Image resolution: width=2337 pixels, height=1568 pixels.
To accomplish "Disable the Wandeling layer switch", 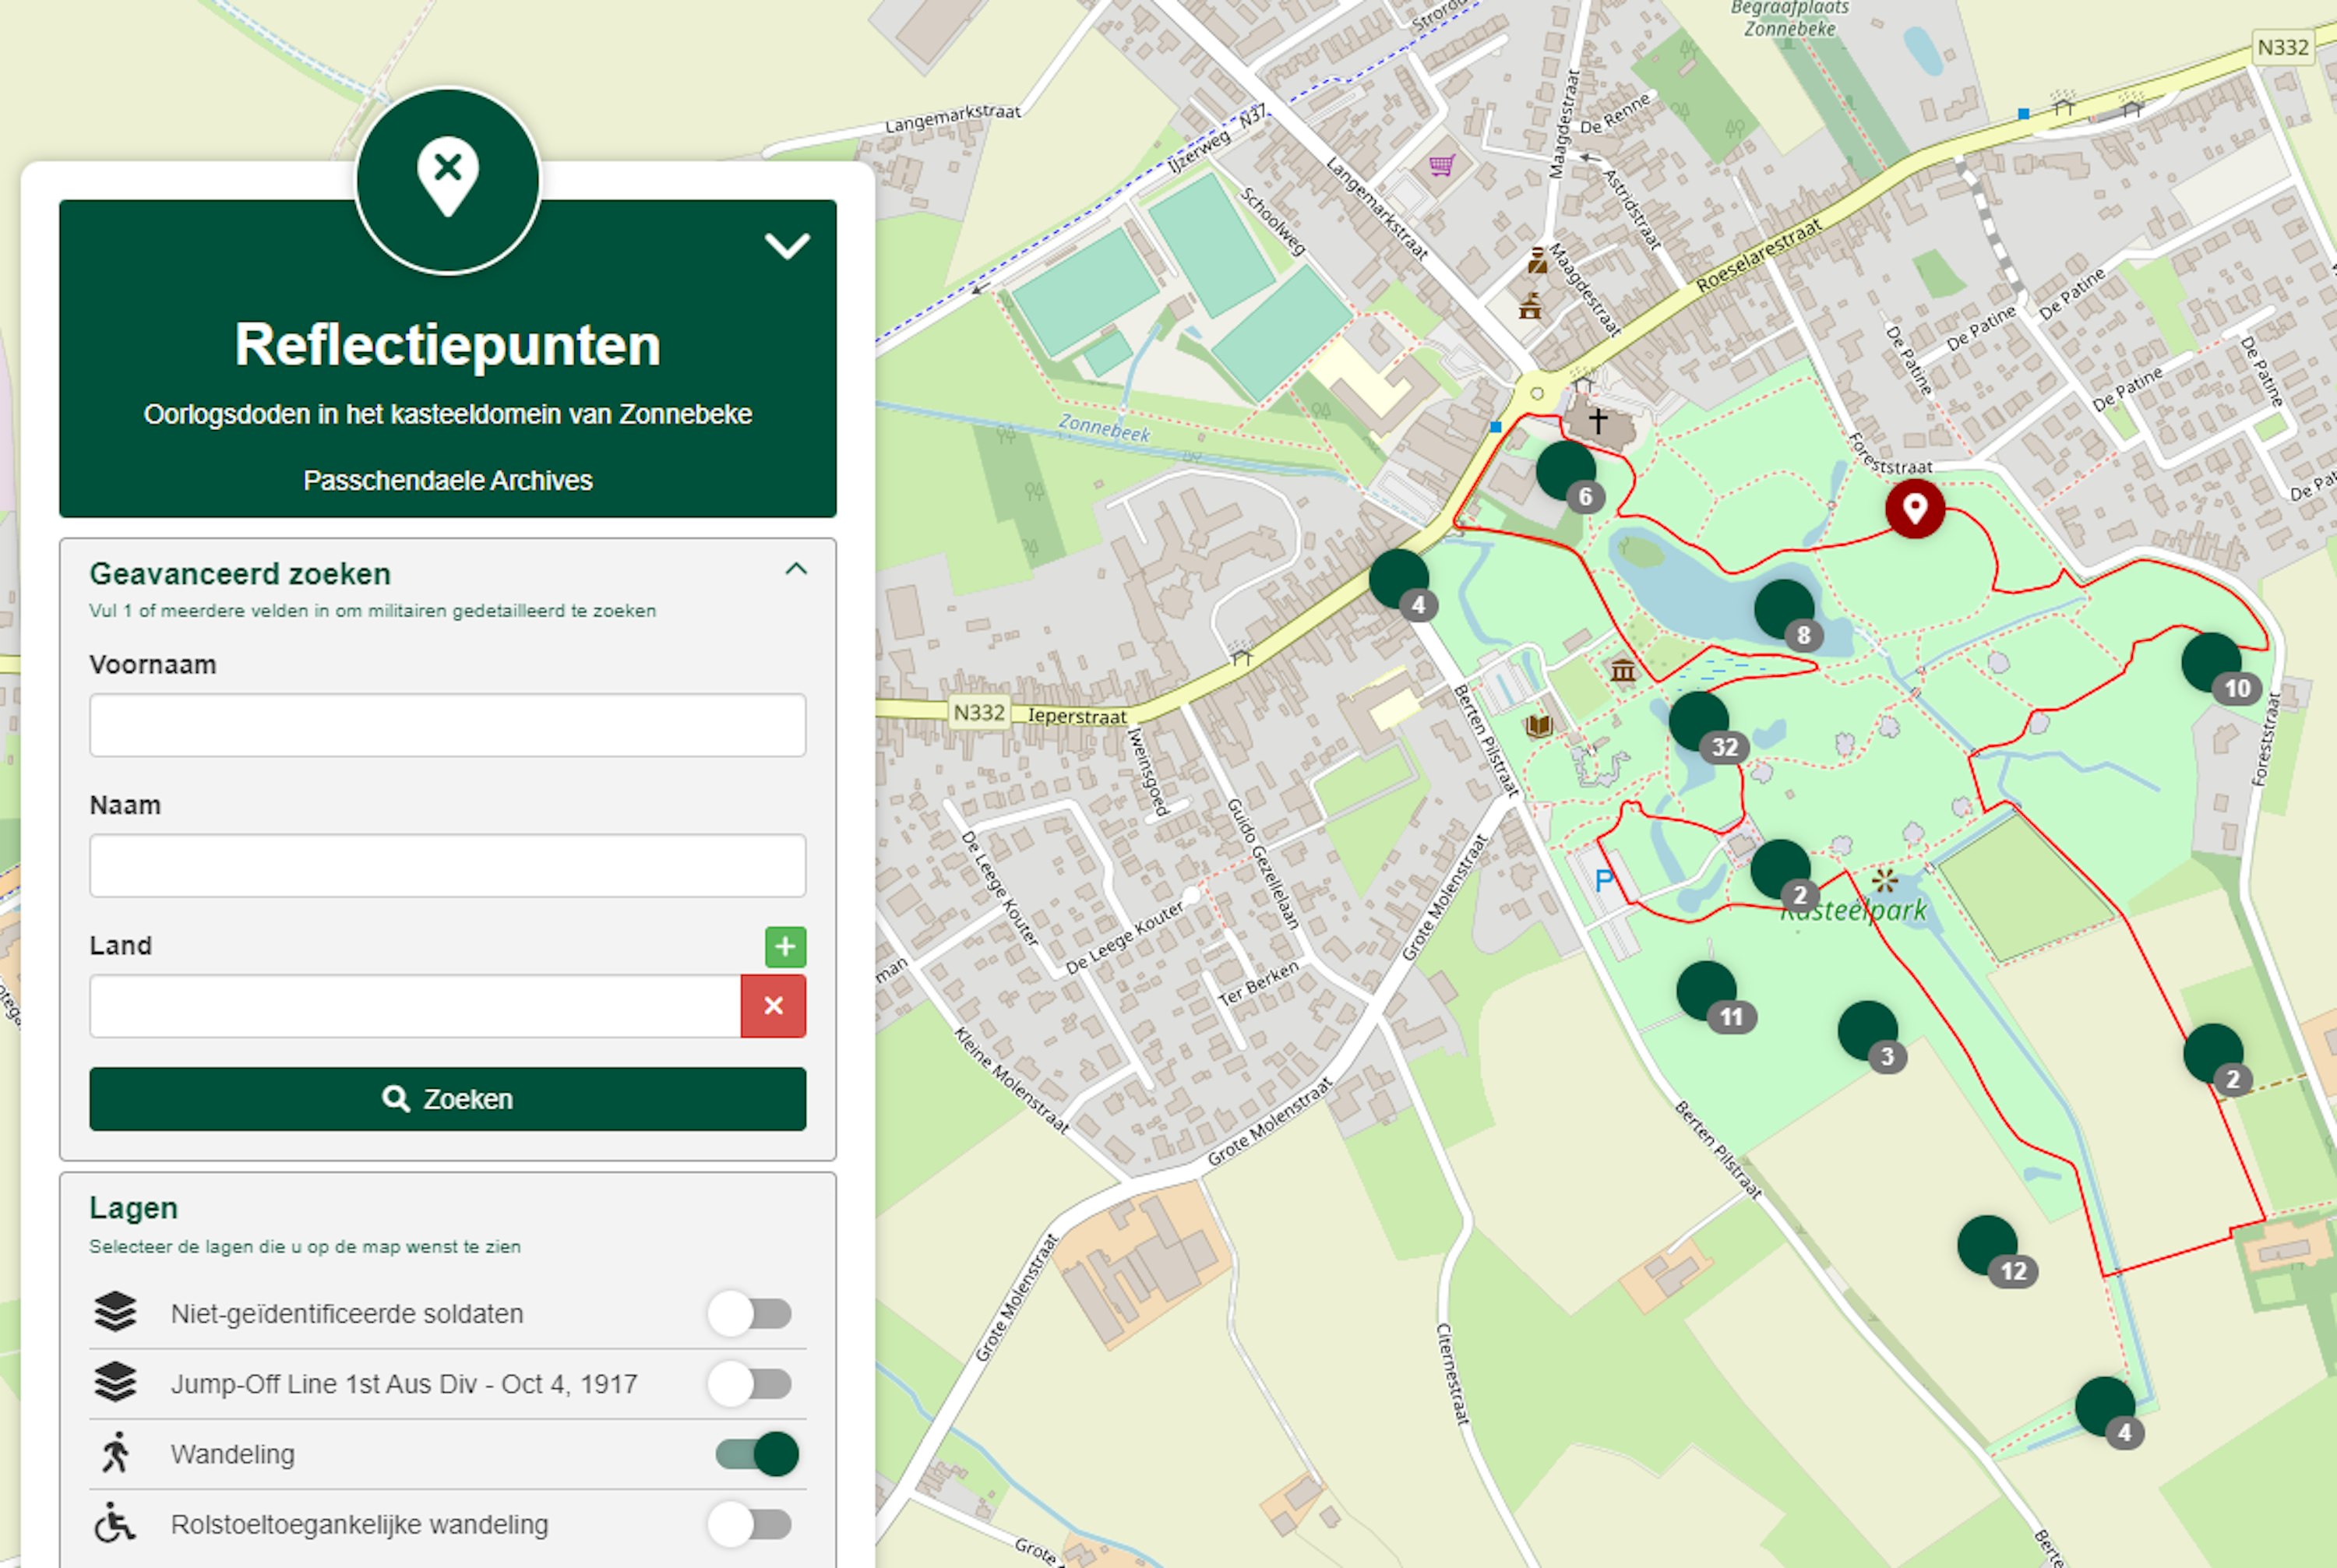I will [757, 1454].
